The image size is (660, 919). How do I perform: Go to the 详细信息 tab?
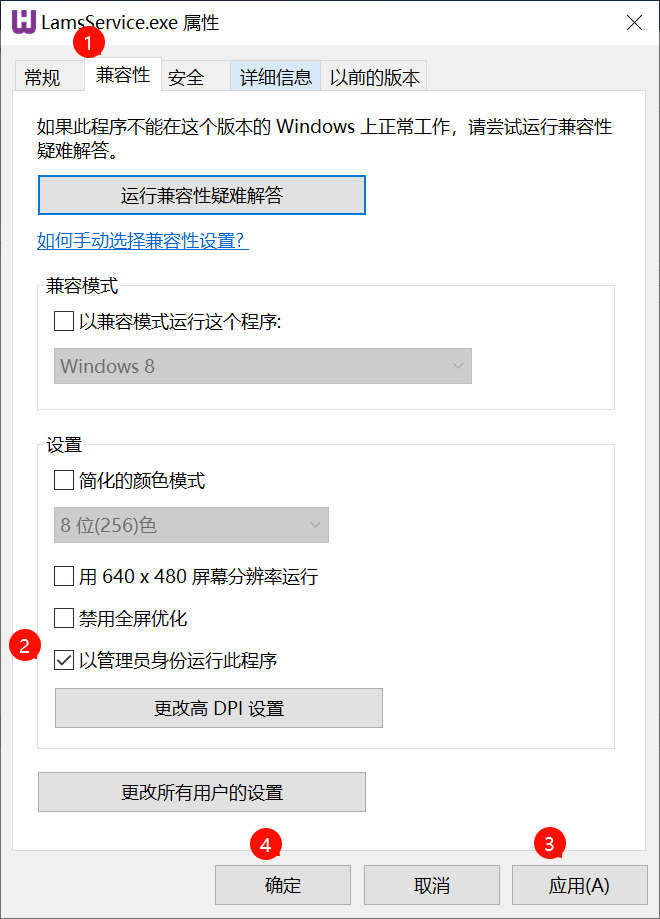(x=275, y=77)
